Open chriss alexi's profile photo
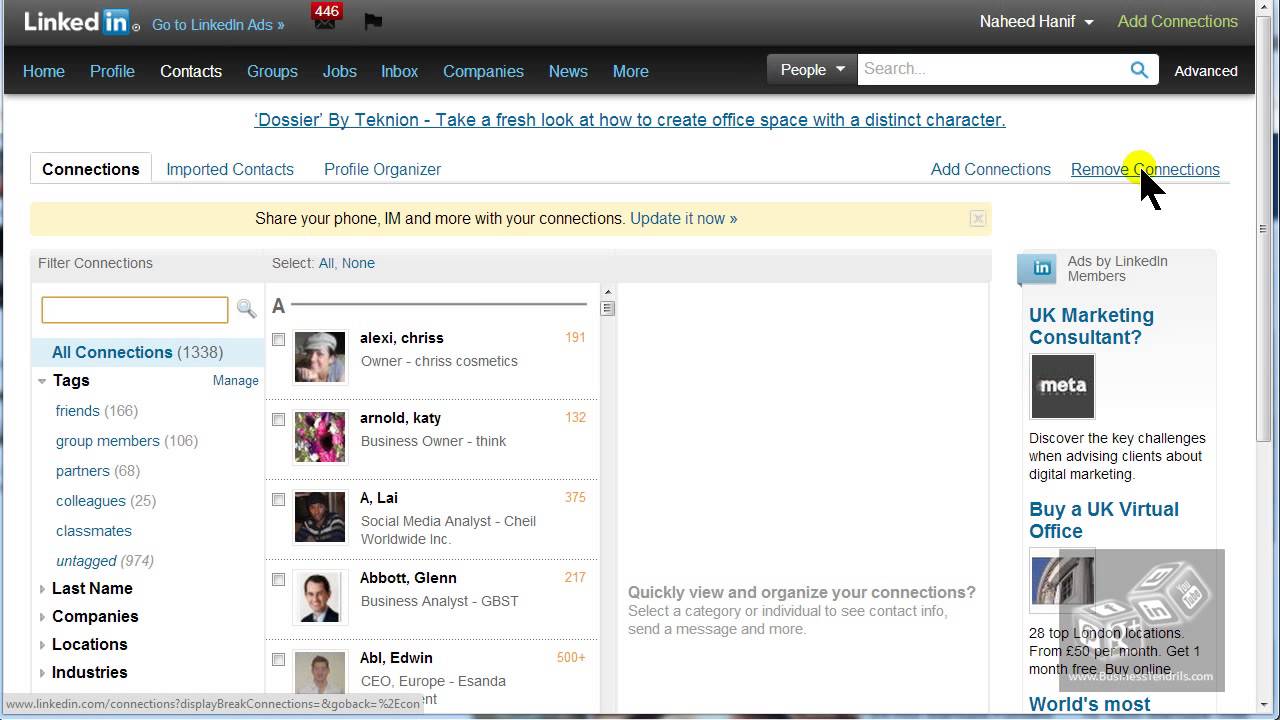Viewport: 1280px width, 720px height. pos(320,357)
